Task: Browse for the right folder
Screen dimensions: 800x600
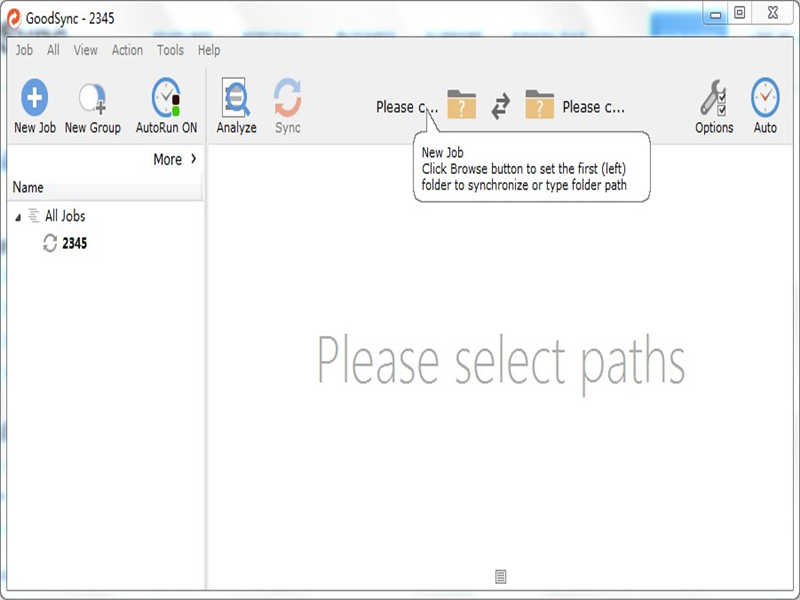Action: pyautogui.click(x=539, y=105)
